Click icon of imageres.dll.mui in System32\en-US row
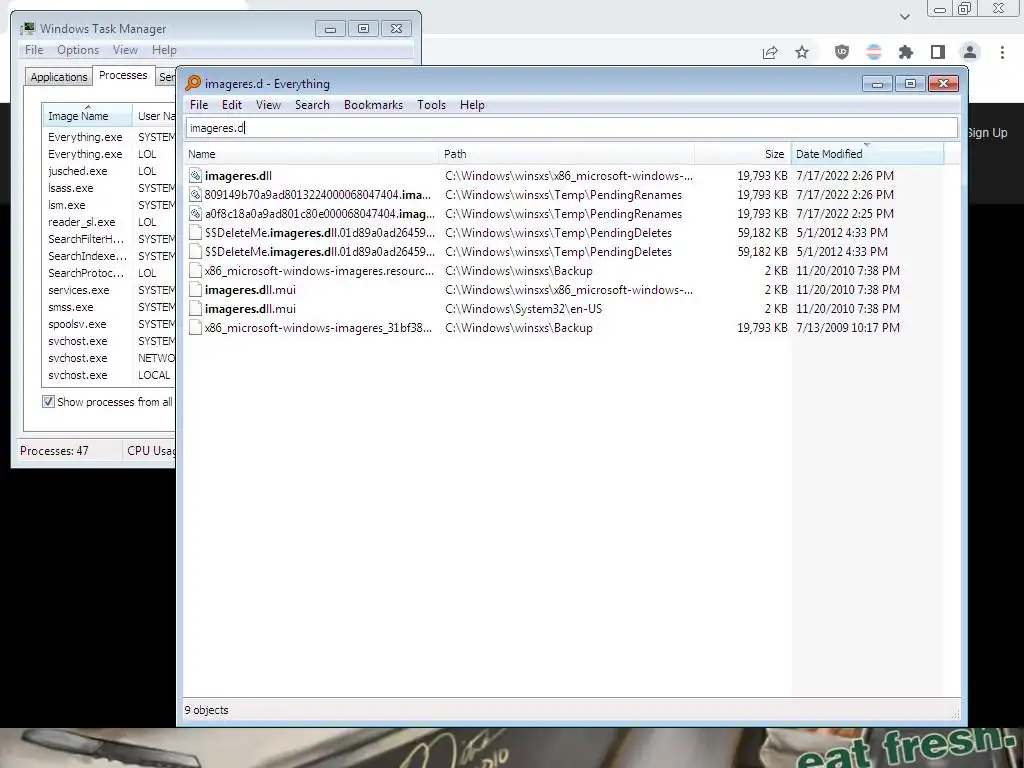This screenshot has height=768, width=1024. click(195, 308)
